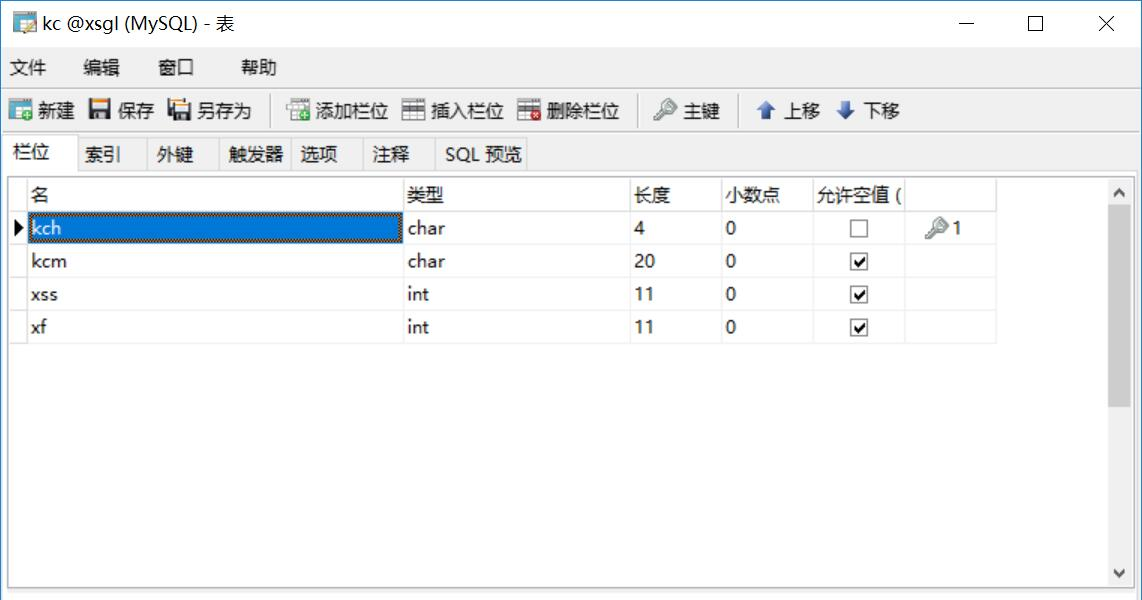Click the 长度 column header
This screenshot has width=1142, height=600.
tap(676, 194)
